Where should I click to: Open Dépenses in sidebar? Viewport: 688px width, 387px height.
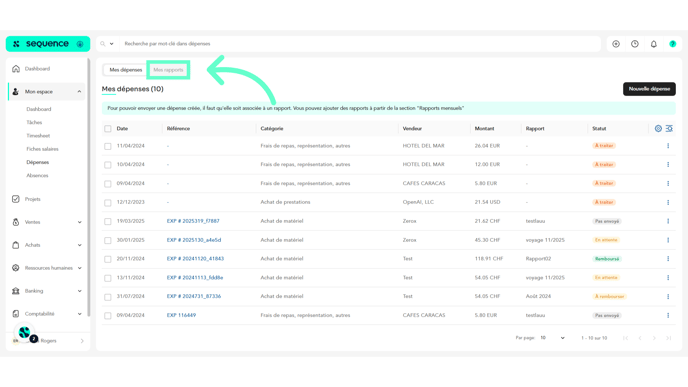point(38,162)
